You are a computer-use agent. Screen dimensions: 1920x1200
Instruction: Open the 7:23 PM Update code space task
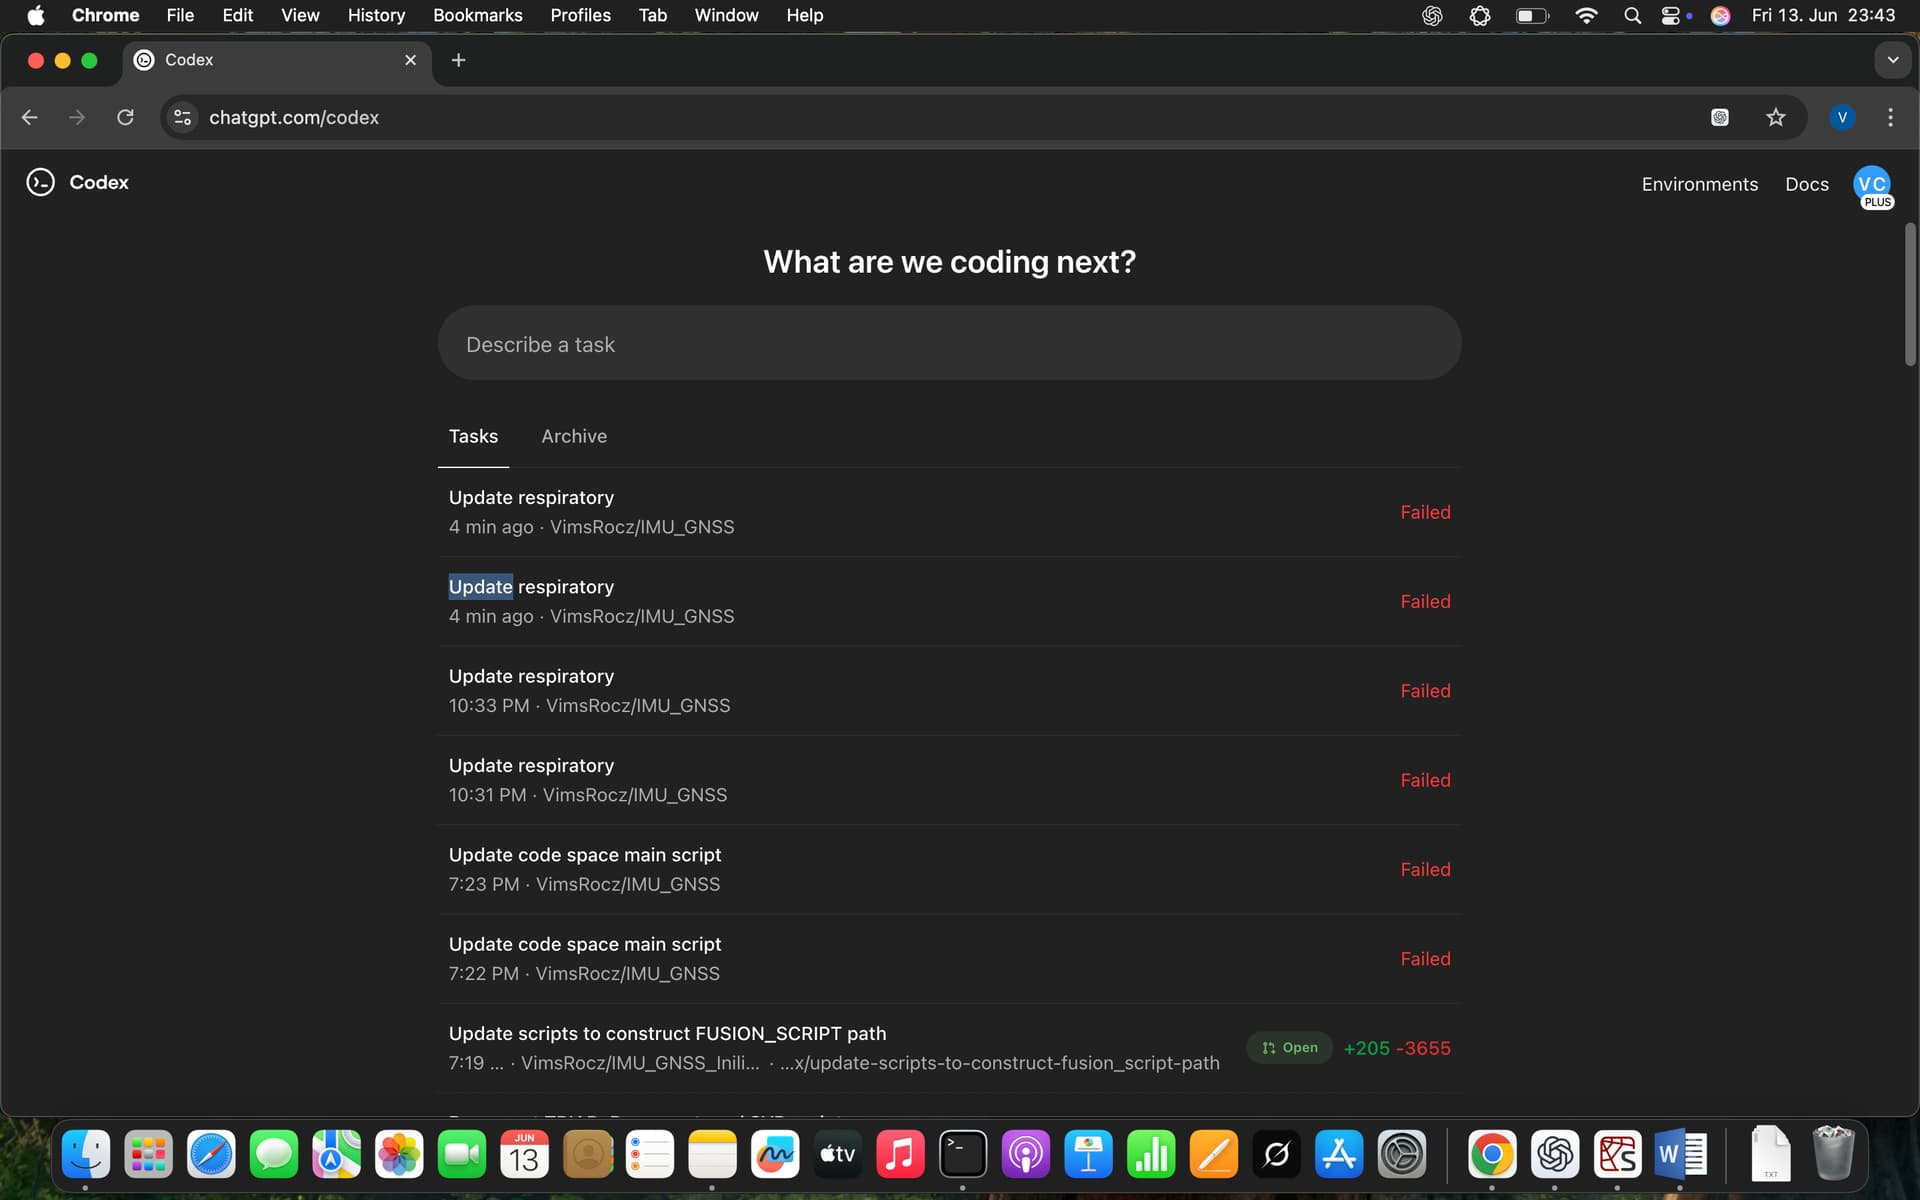pos(949,870)
